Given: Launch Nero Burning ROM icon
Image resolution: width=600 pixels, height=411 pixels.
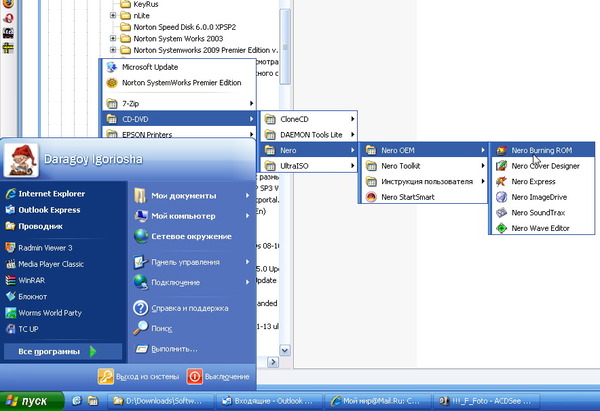Looking at the screenshot, I should pos(501,150).
